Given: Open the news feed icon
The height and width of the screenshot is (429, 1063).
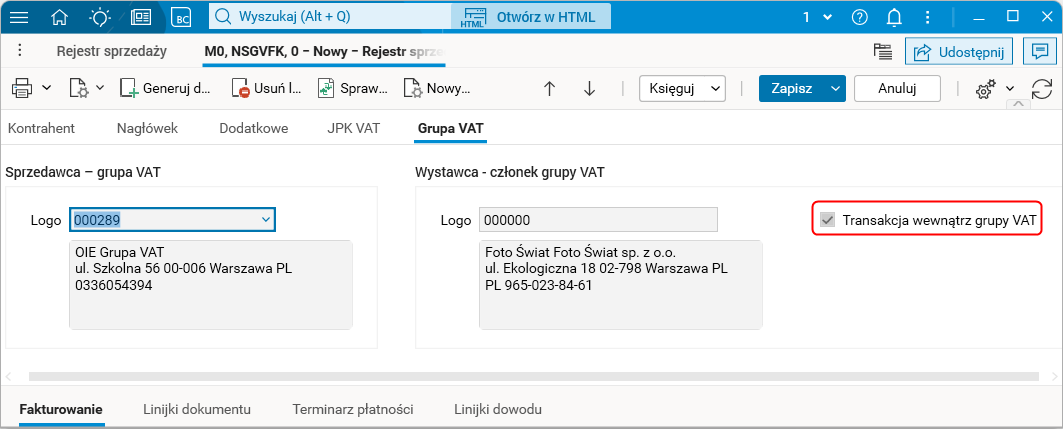Looking at the screenshot, I should [x=141, y=17].
